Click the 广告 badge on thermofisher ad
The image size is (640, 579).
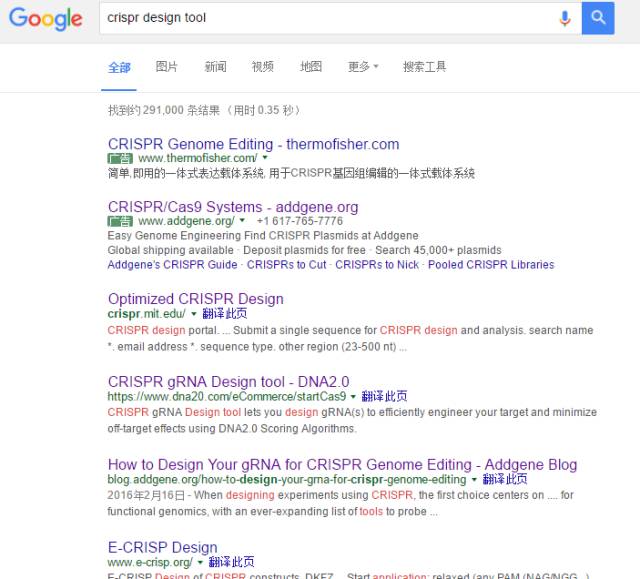click(x=120, y=158)
